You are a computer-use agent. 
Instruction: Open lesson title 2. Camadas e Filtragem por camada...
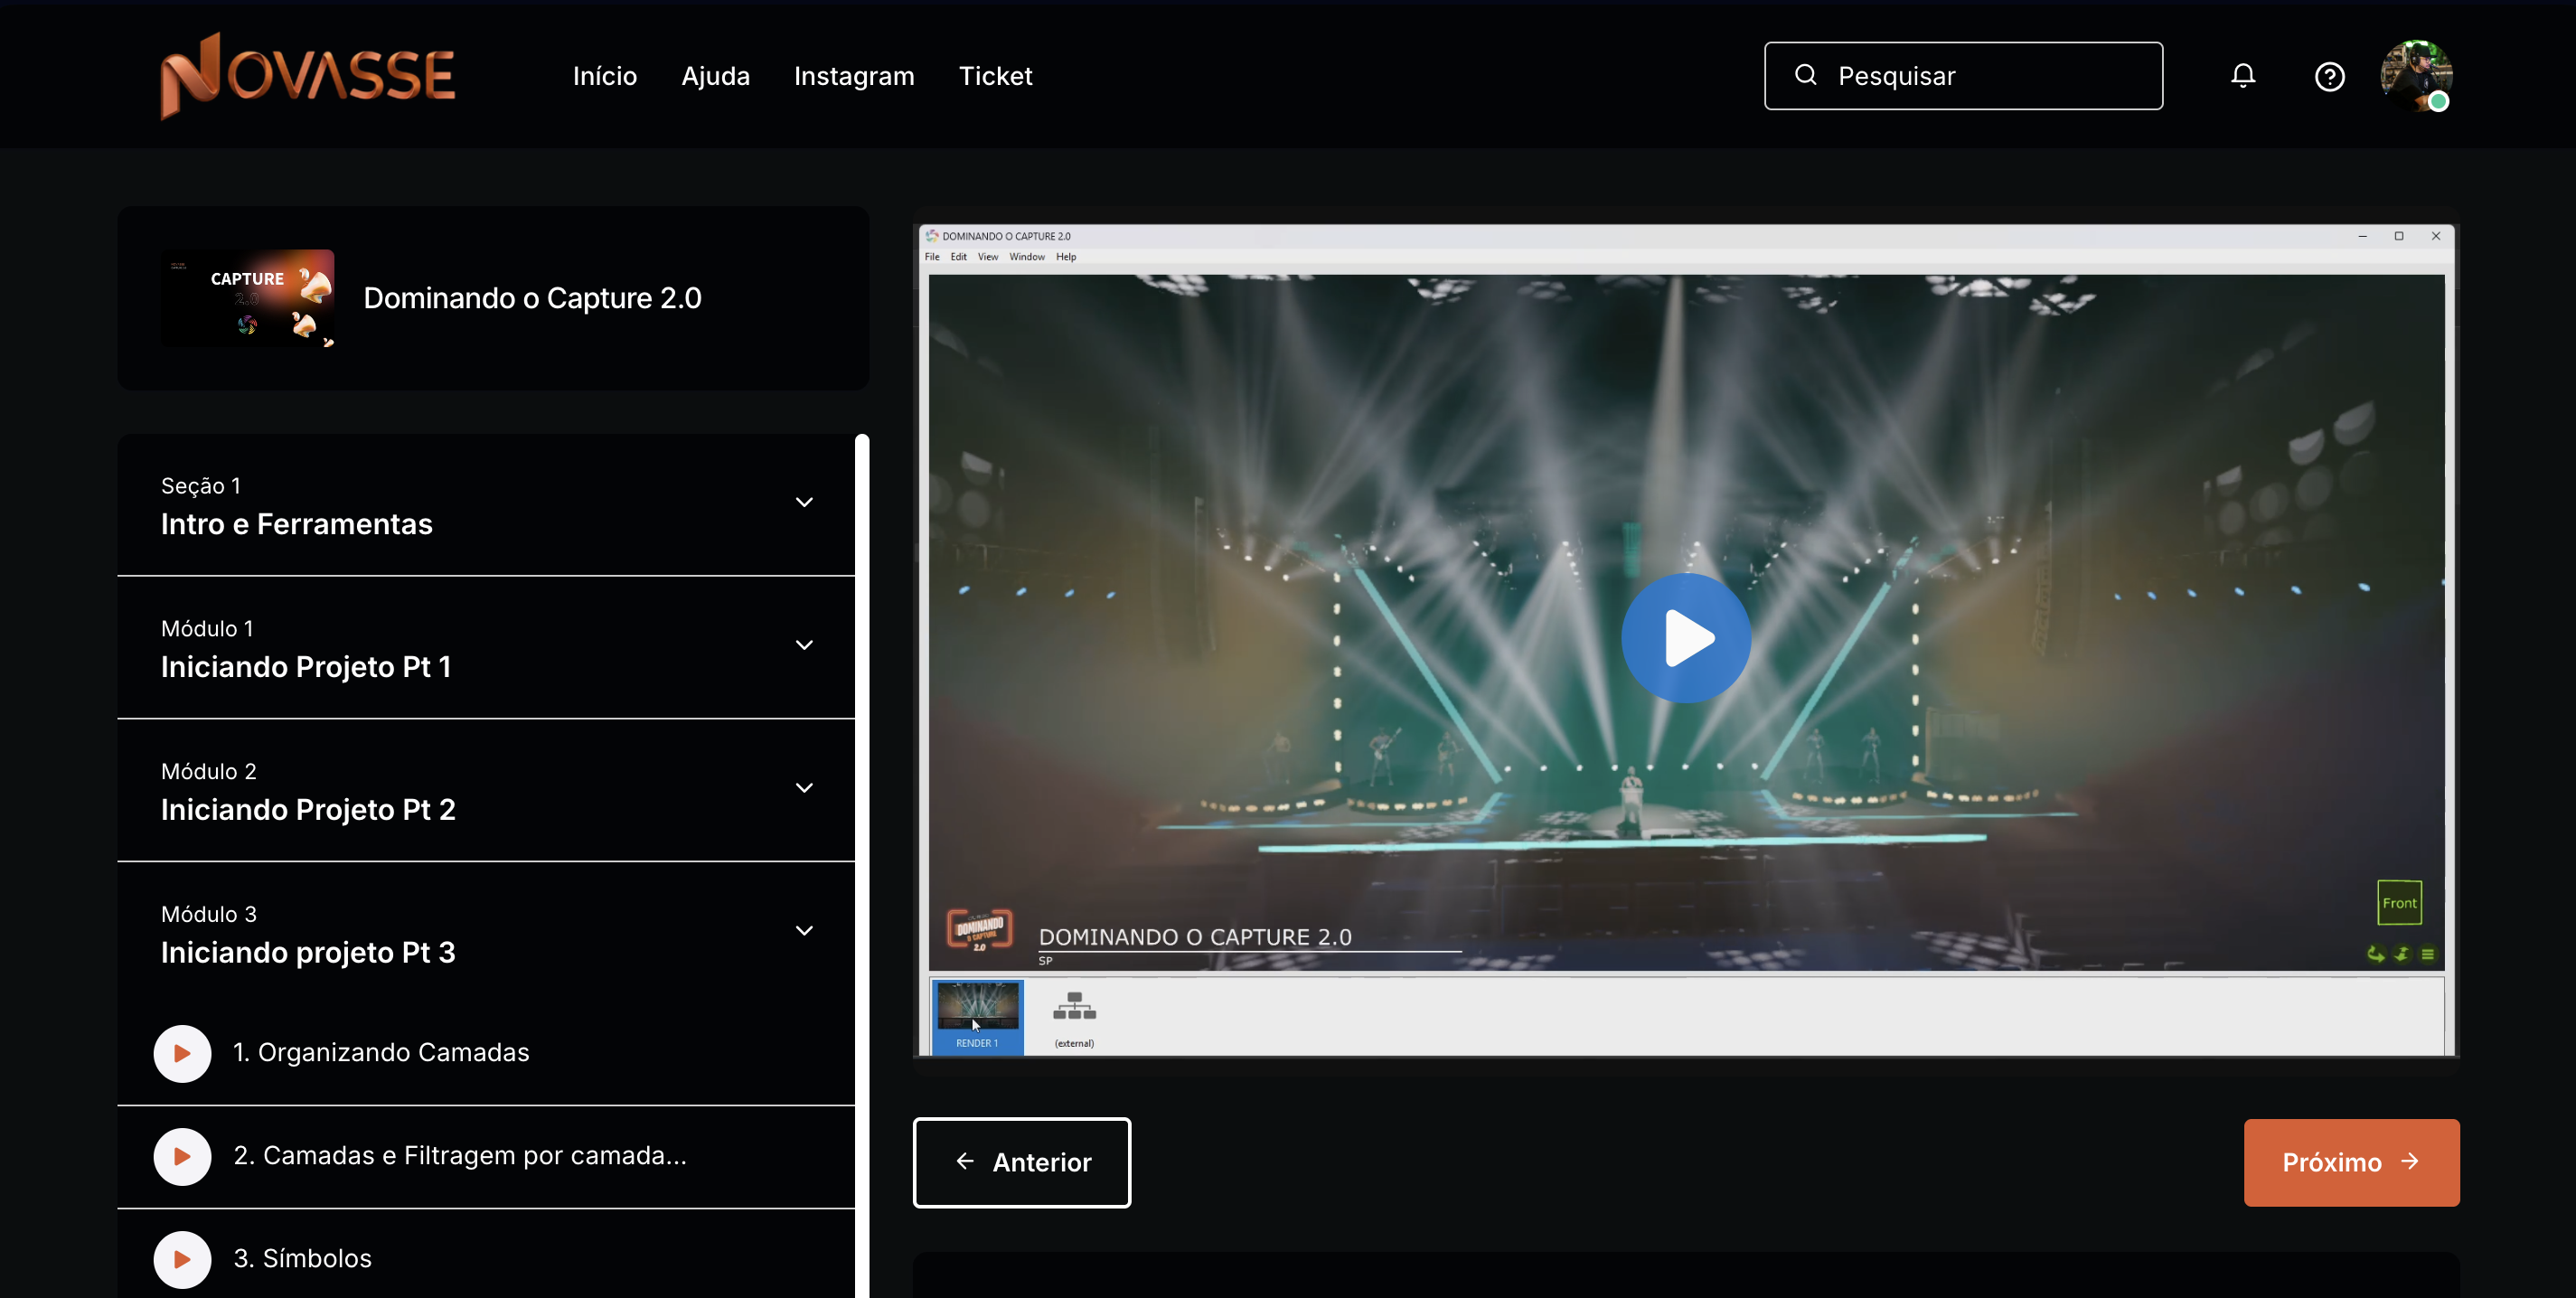460,1156
